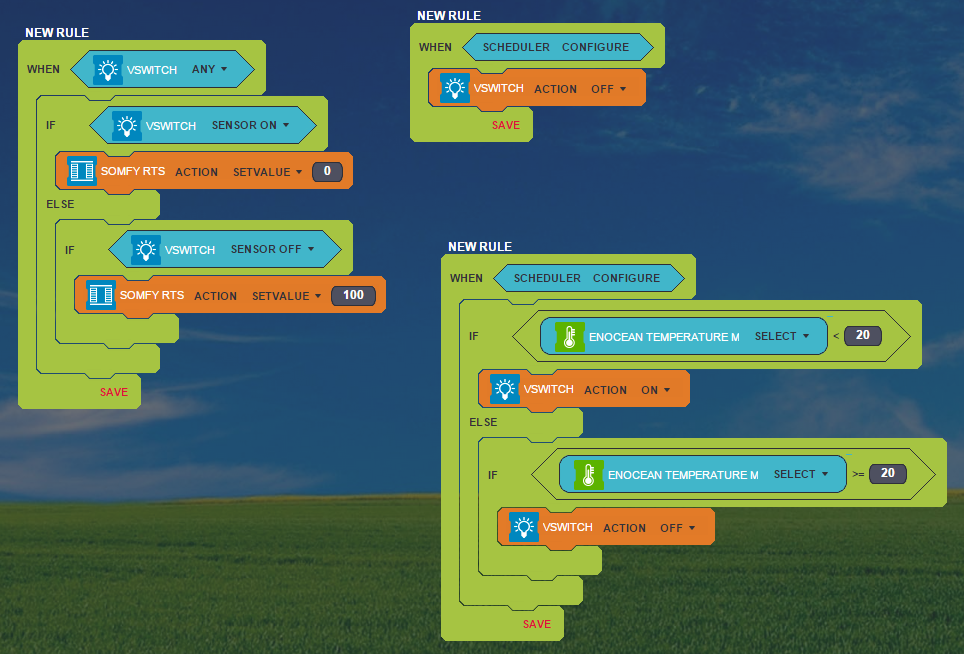Screen dimensions: 964x654
Task: Expand the SETVALUE dropdown next to value 100
Action: pos(286,296)
